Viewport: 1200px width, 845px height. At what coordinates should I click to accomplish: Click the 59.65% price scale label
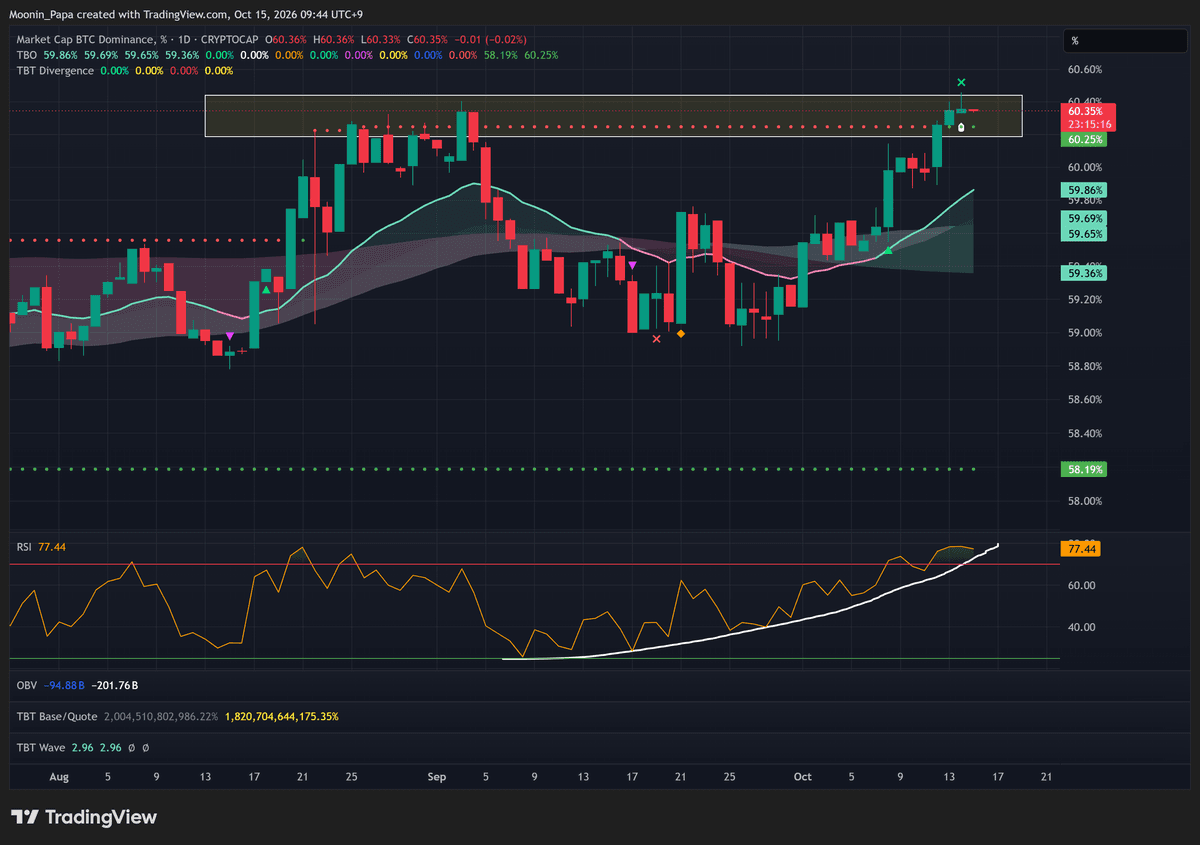coord(1086,234)
